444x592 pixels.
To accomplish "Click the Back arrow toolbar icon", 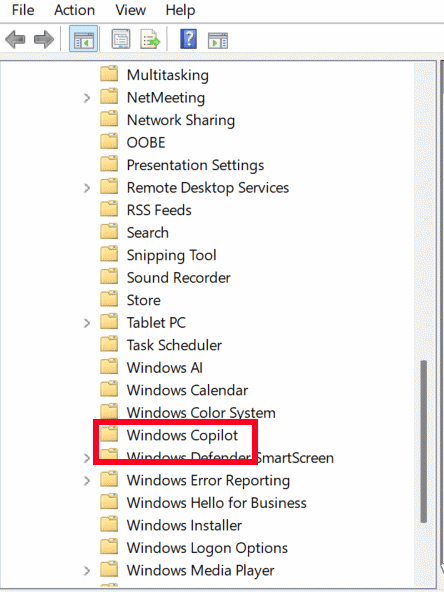I will 15,40.
